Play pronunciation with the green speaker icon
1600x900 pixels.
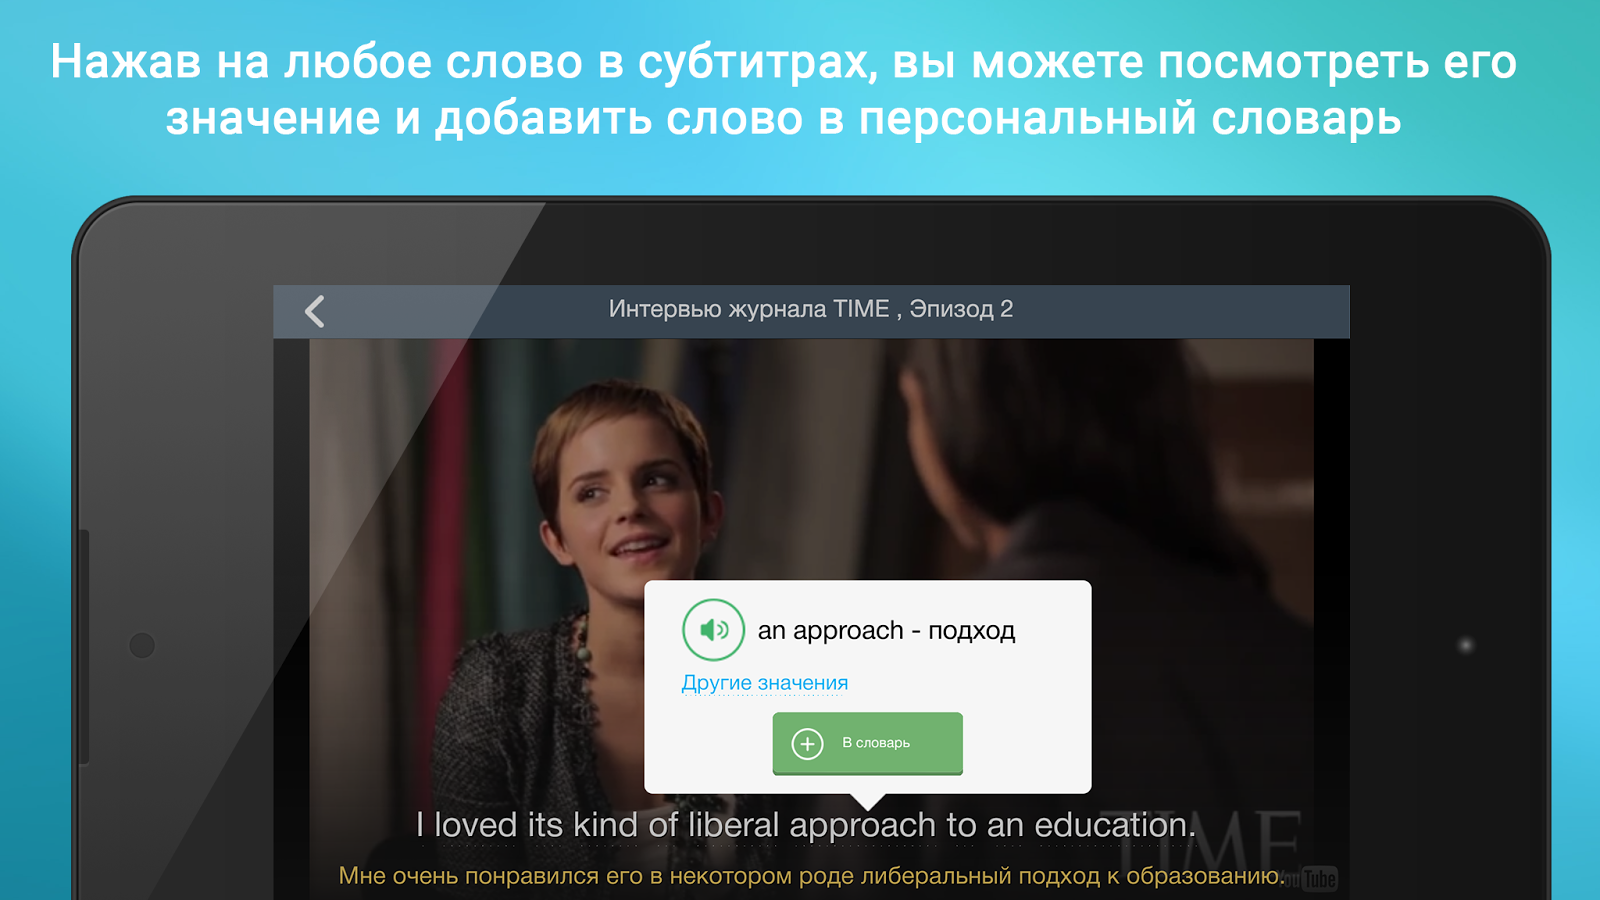pos(713,629)
